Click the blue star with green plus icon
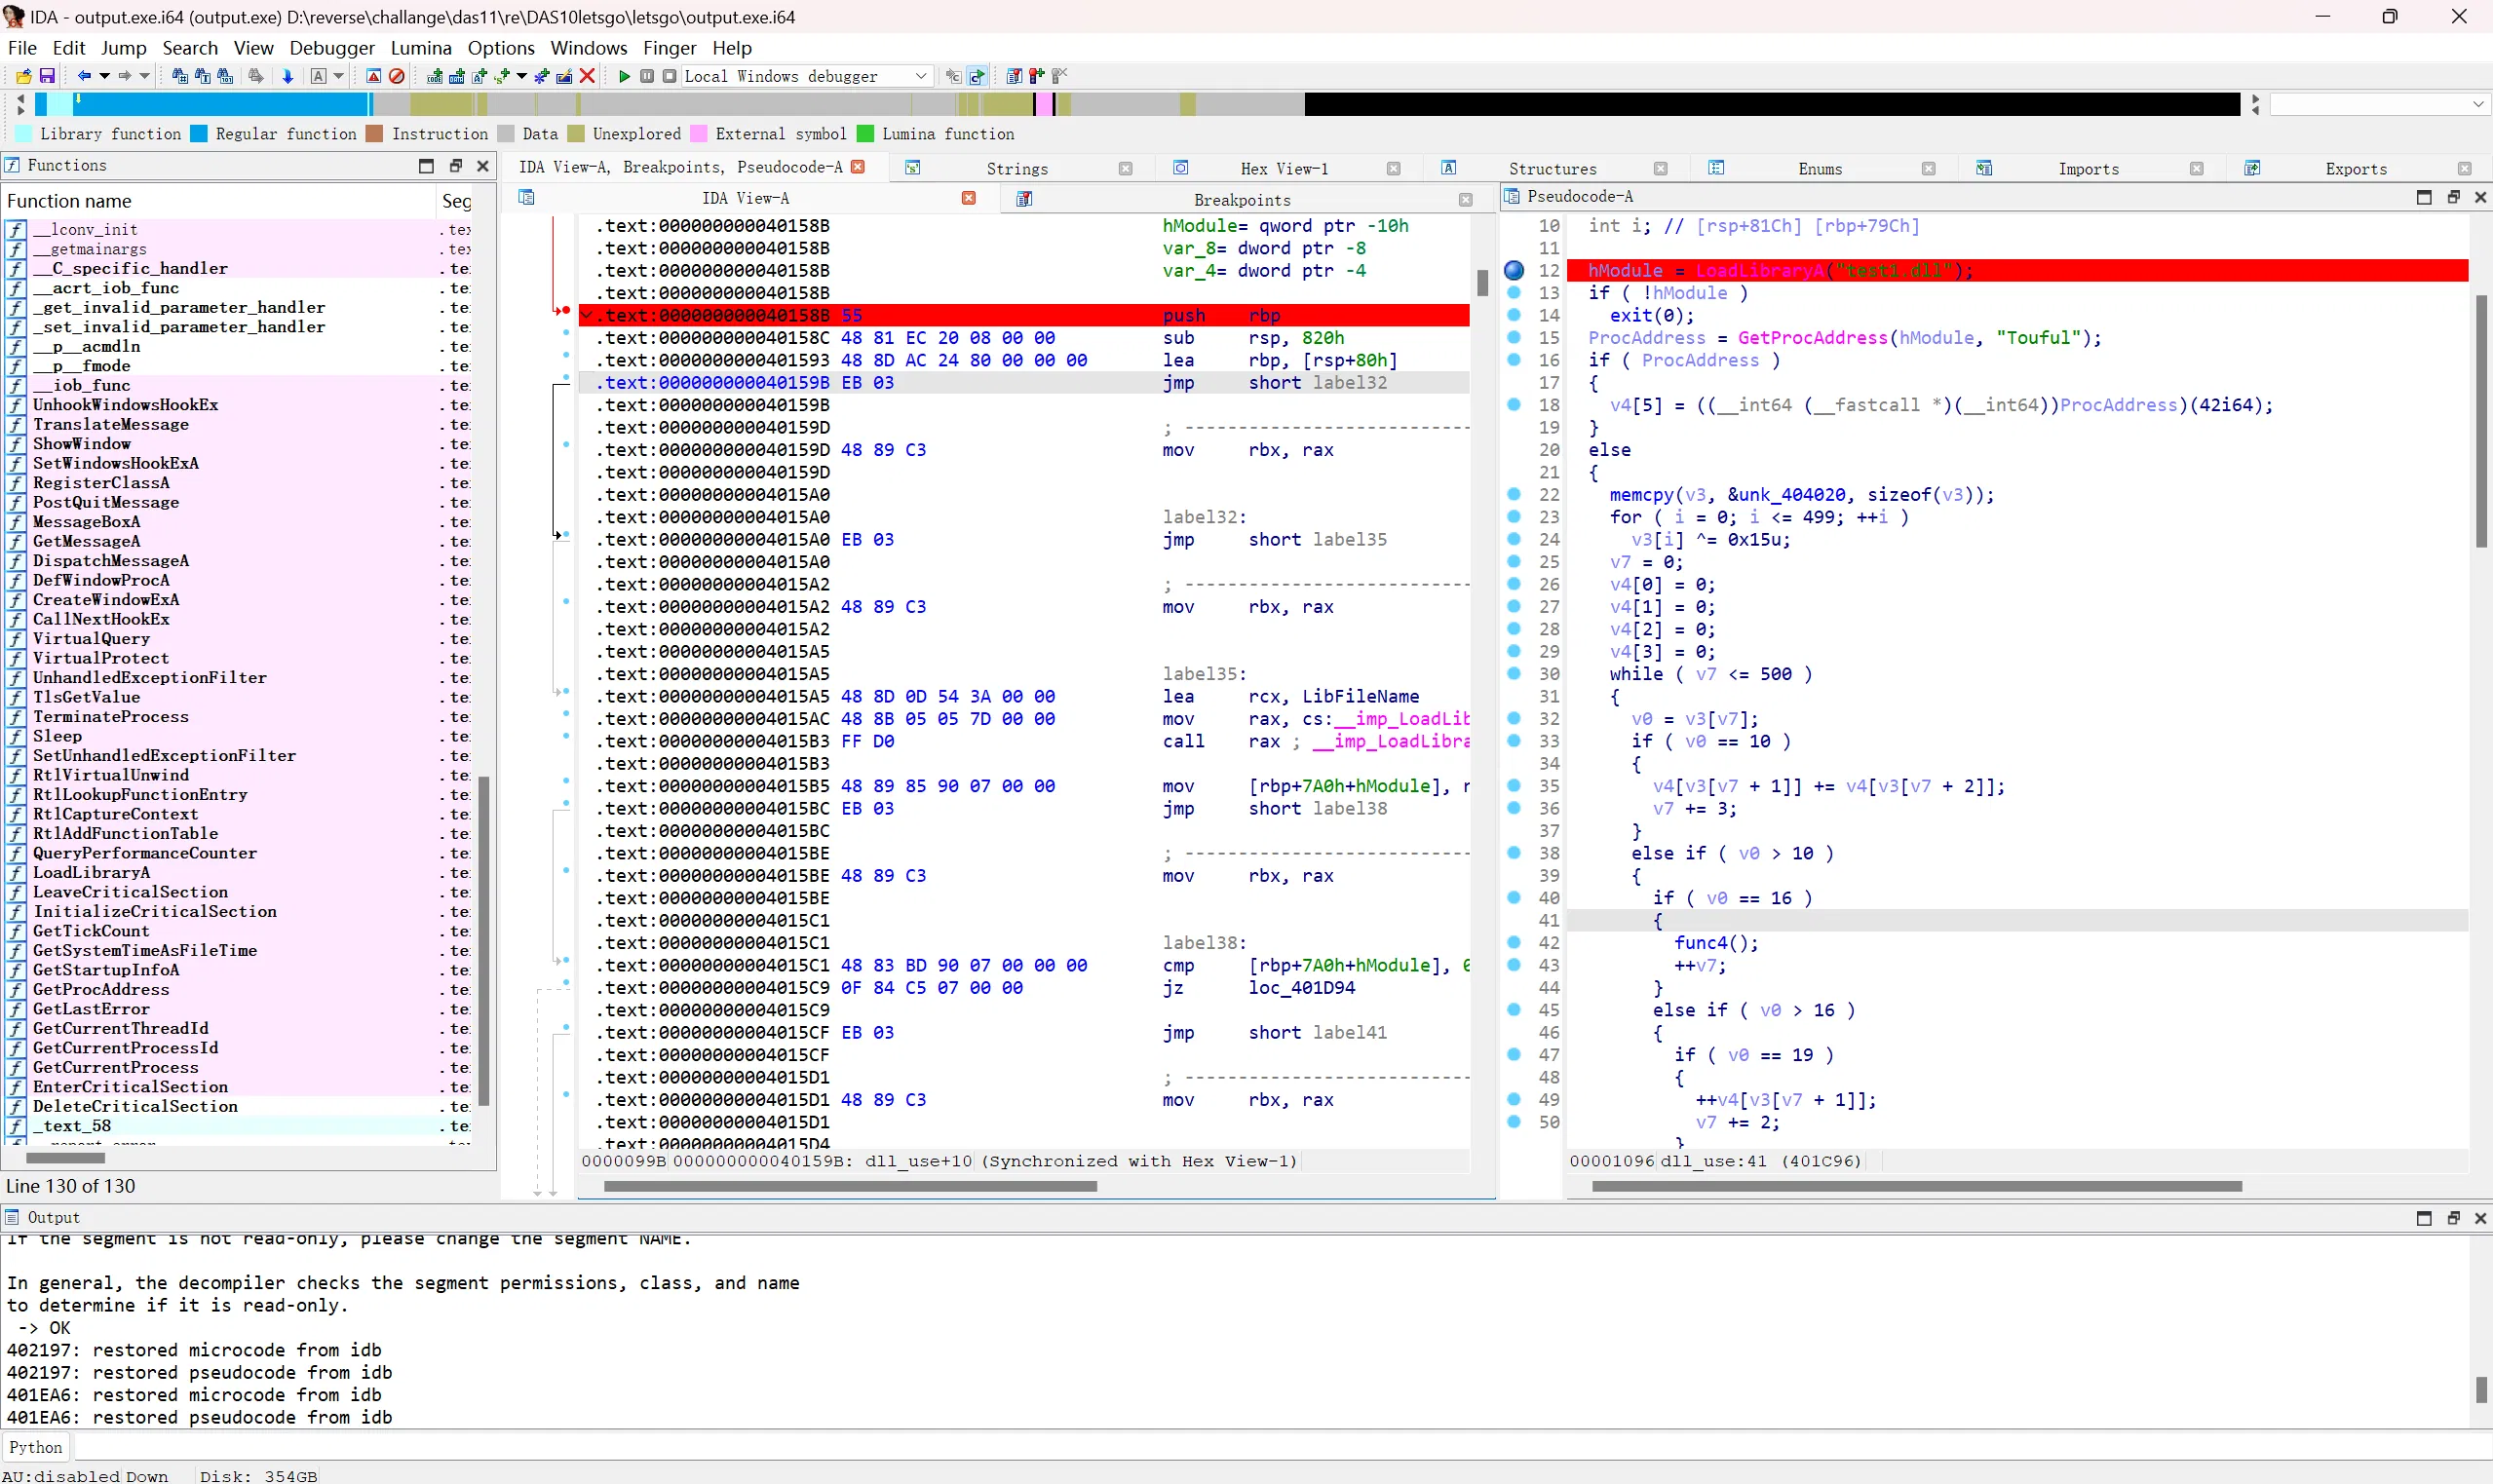This screenshot has height=1484, width=2493. click(542, 76)
